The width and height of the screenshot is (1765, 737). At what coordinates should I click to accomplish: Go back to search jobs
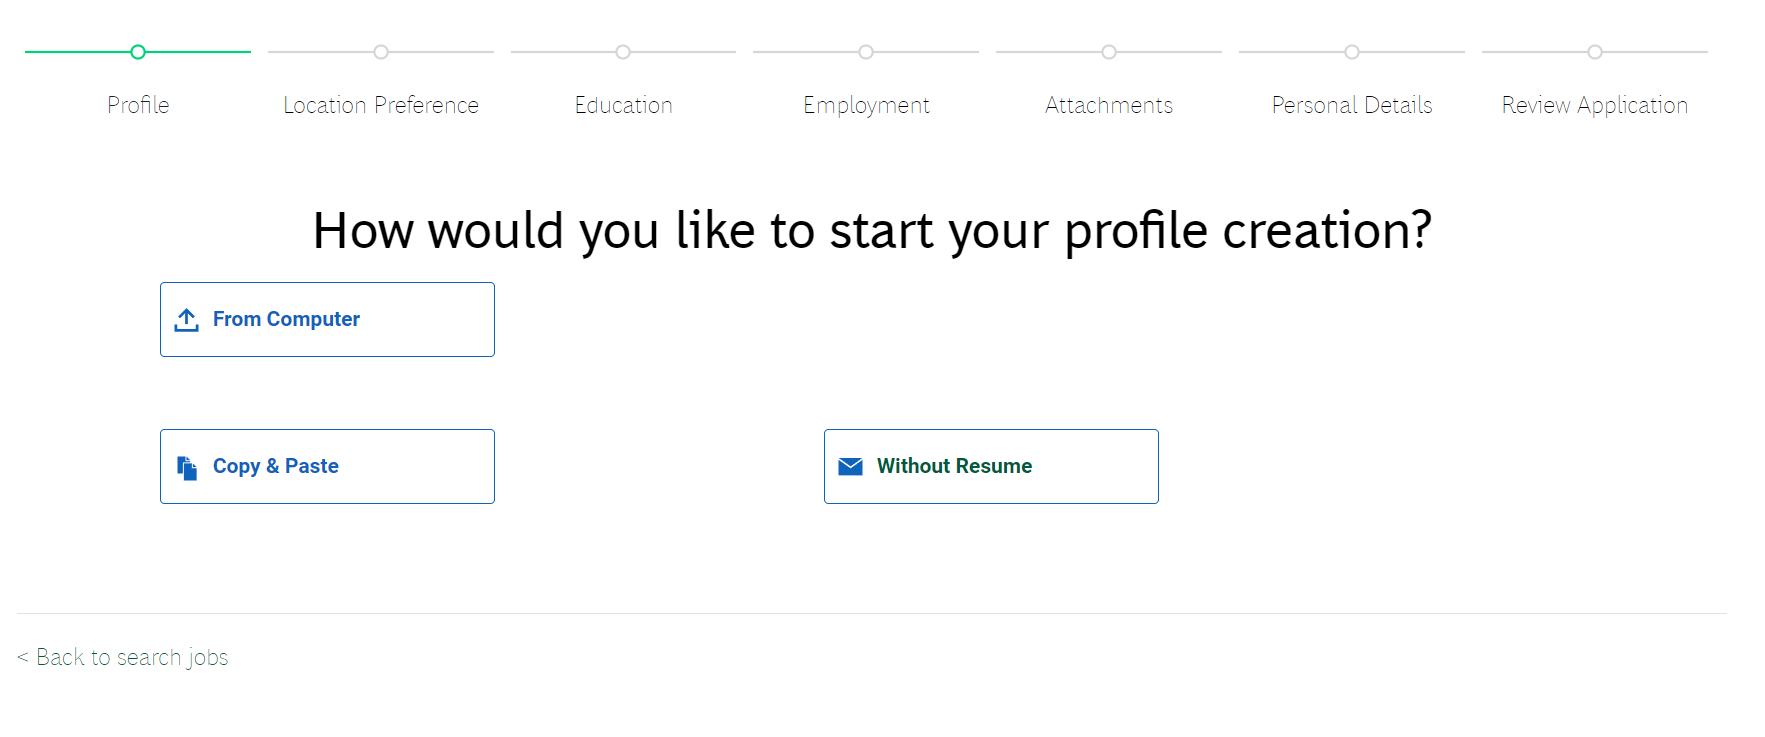(123, 657)
